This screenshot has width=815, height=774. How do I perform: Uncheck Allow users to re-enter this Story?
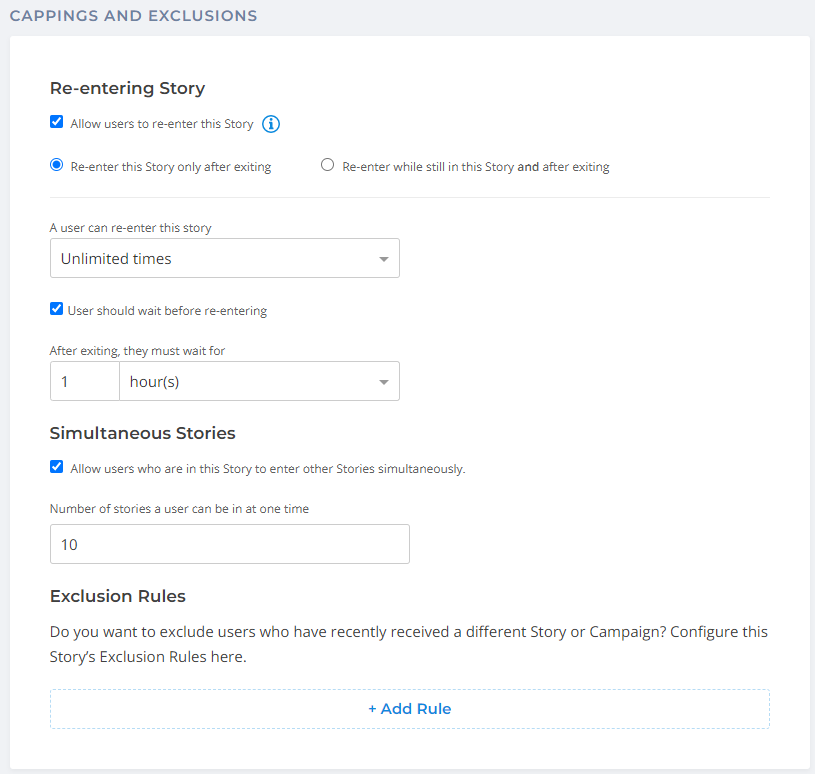pyautogui.click(x=57, y=122)
